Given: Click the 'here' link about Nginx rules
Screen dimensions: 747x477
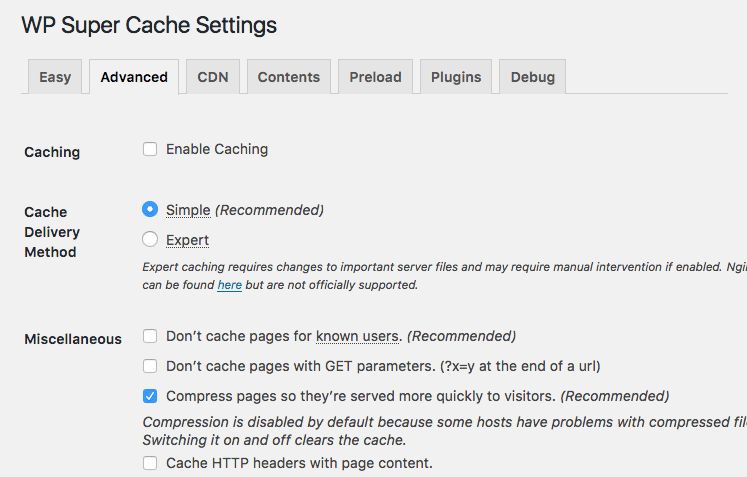Looking at the screenshot, I should click(229, 285).
